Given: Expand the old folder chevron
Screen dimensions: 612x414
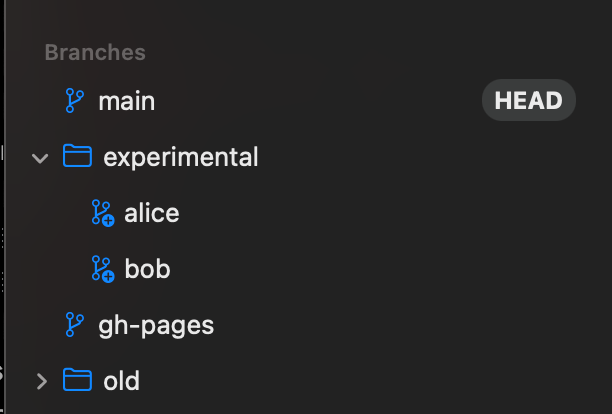Looking at the screenshot, I should (41, 381).
